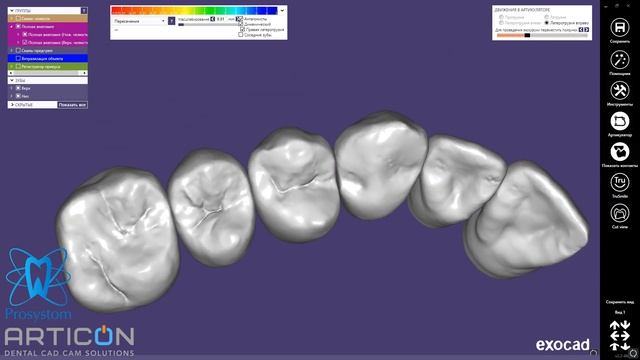This screenshot has width=640, height=360.
Task: Adjust the saturation slider under the color scale
Action: 209,25
